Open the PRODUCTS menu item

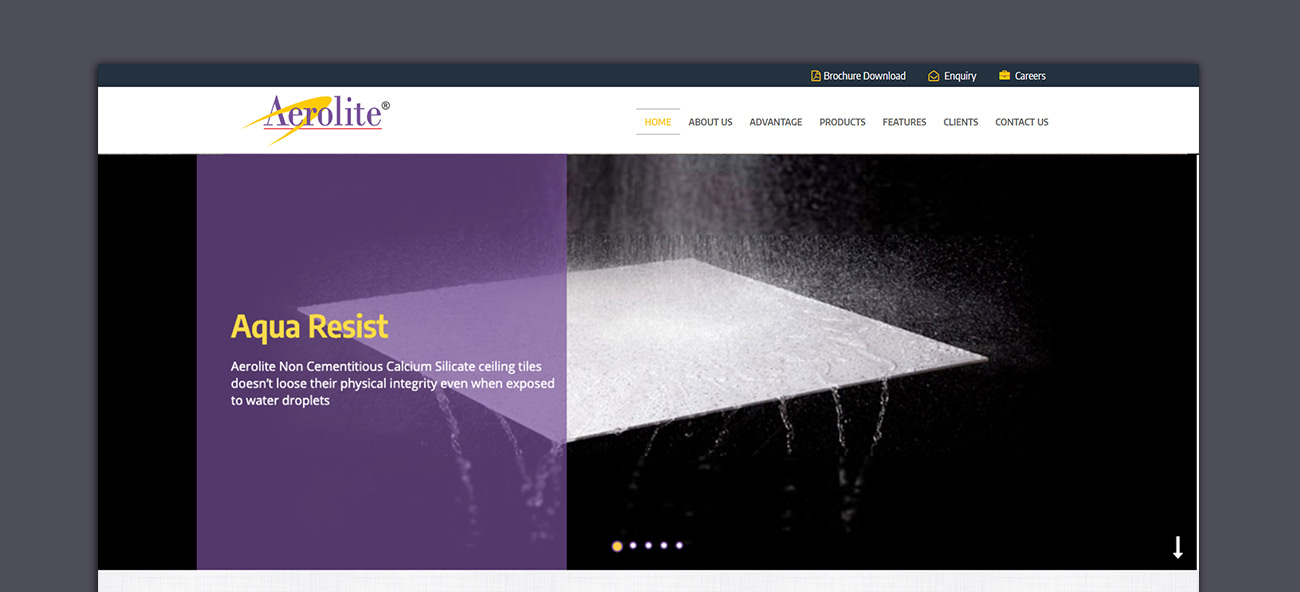pyautogui.click(x=842, y=122)
